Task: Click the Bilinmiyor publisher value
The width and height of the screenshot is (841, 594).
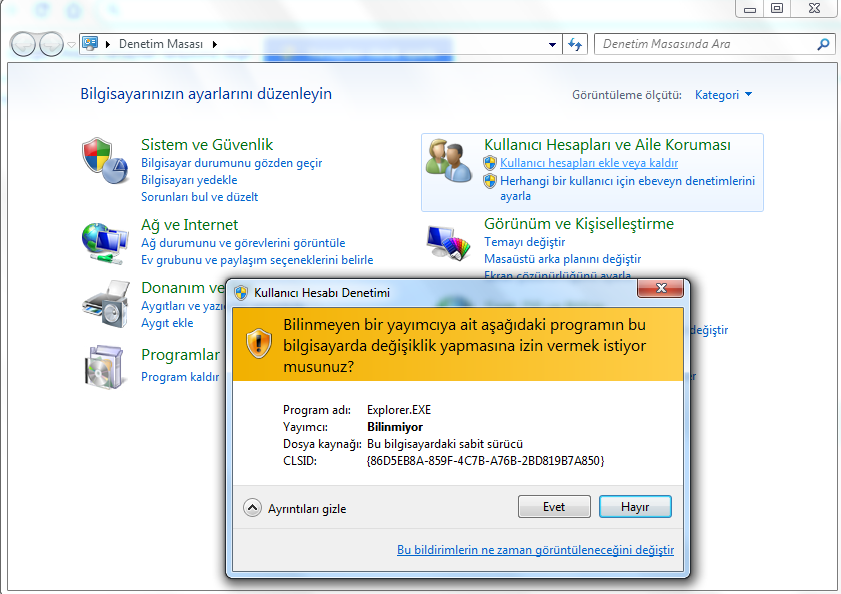Action: (x=395, y=427)
